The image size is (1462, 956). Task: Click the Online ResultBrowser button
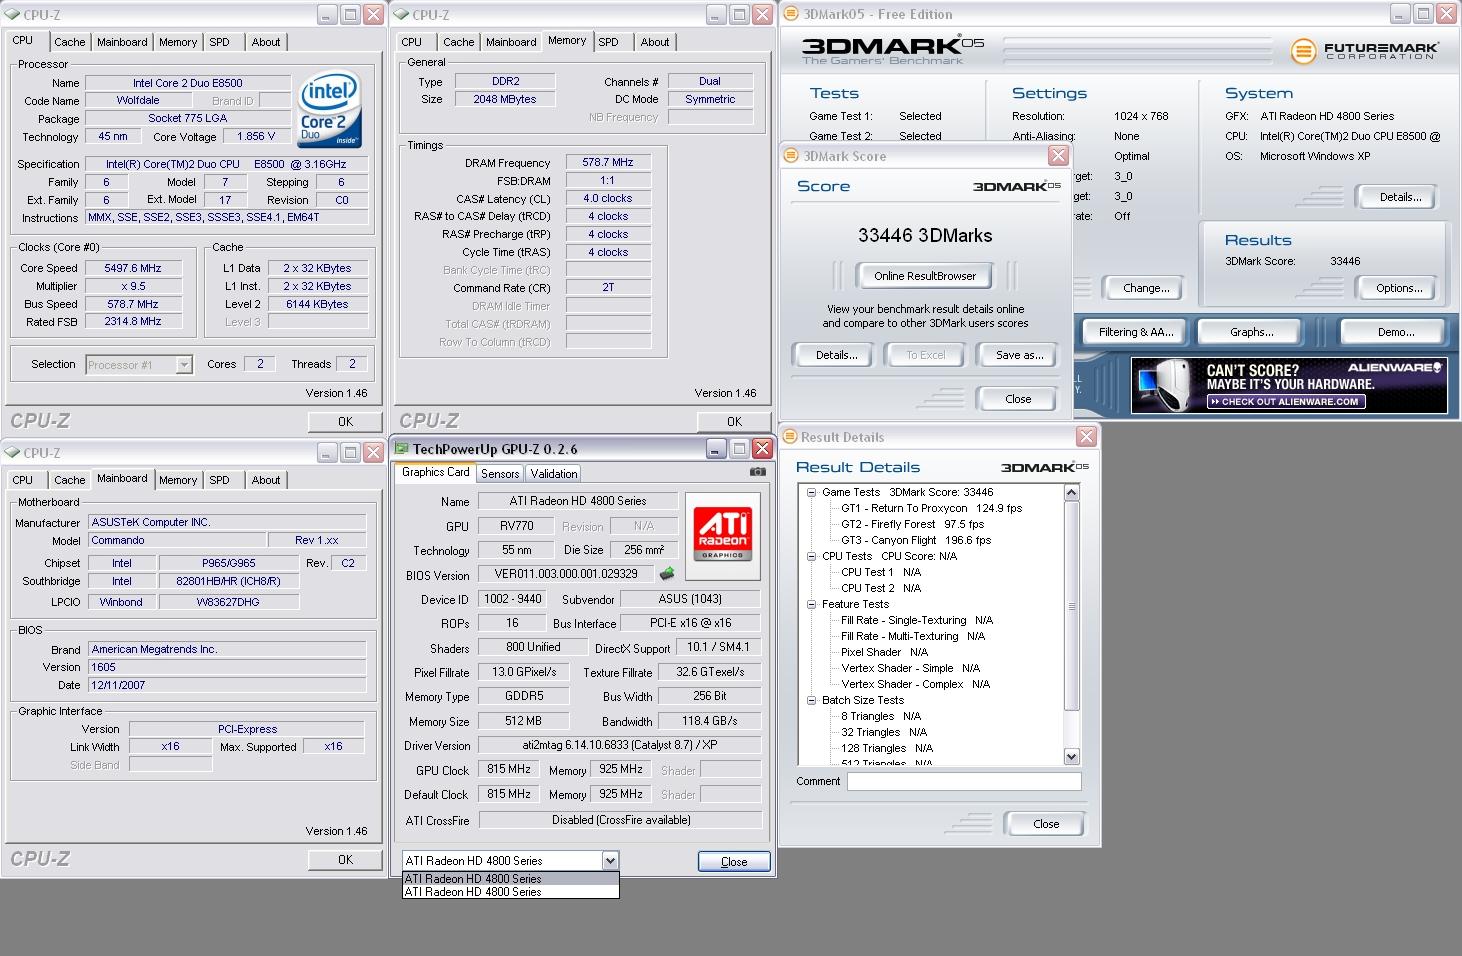(925, 276)
